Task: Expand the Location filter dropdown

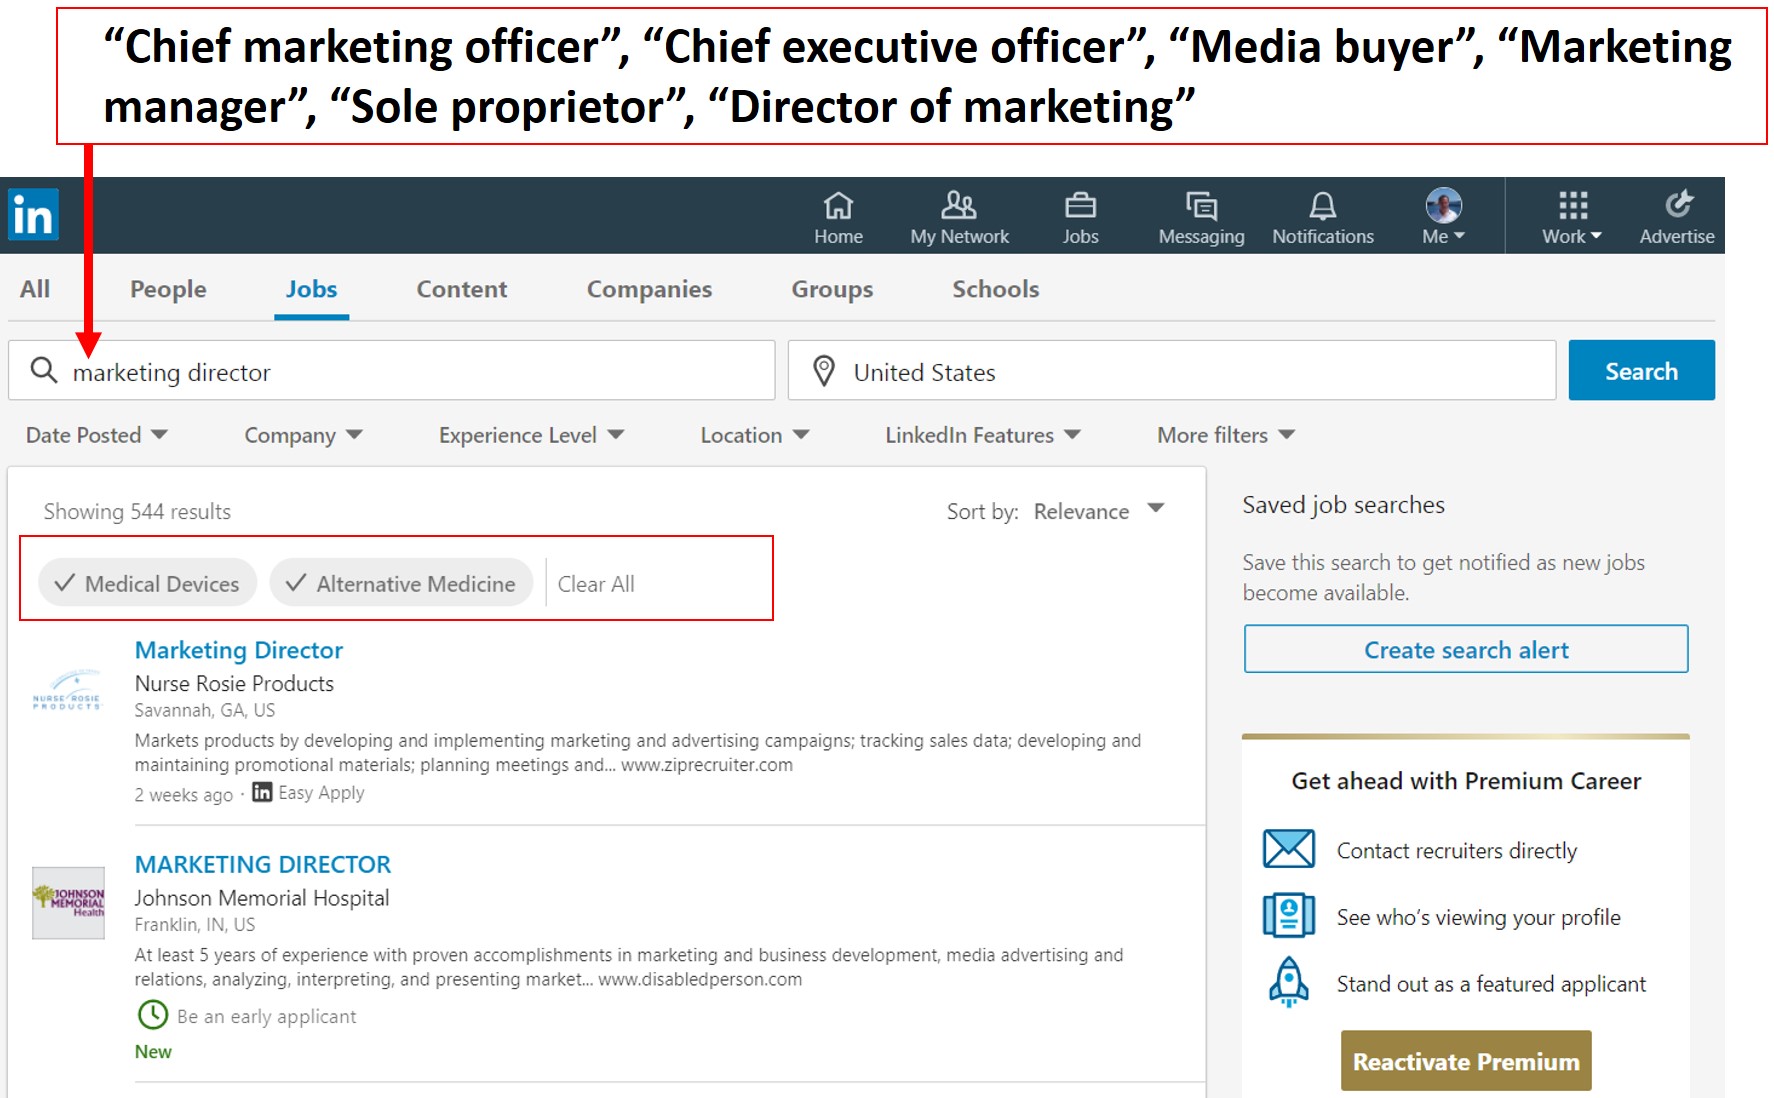Action: pyautogui.click(x=754, y=435)
